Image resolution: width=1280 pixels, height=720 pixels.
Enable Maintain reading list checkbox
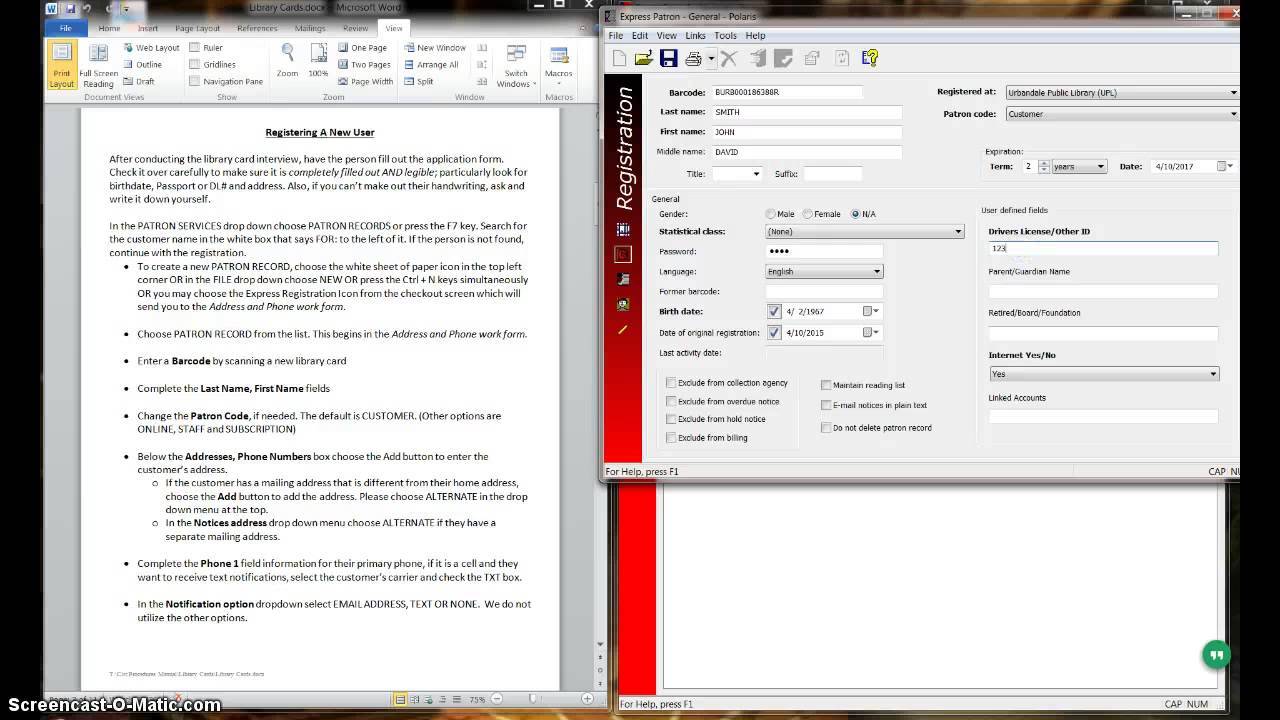tap(826, 385)
